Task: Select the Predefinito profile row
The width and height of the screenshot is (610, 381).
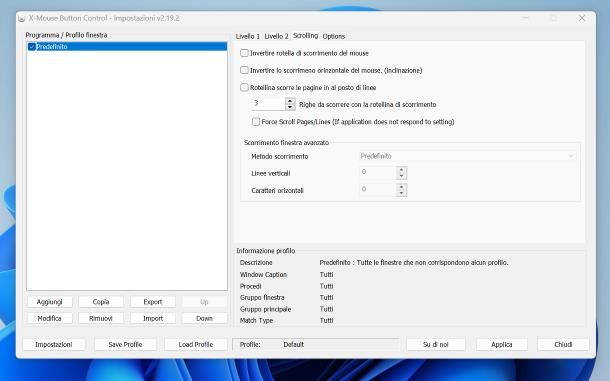Action: tap(127, 47)
